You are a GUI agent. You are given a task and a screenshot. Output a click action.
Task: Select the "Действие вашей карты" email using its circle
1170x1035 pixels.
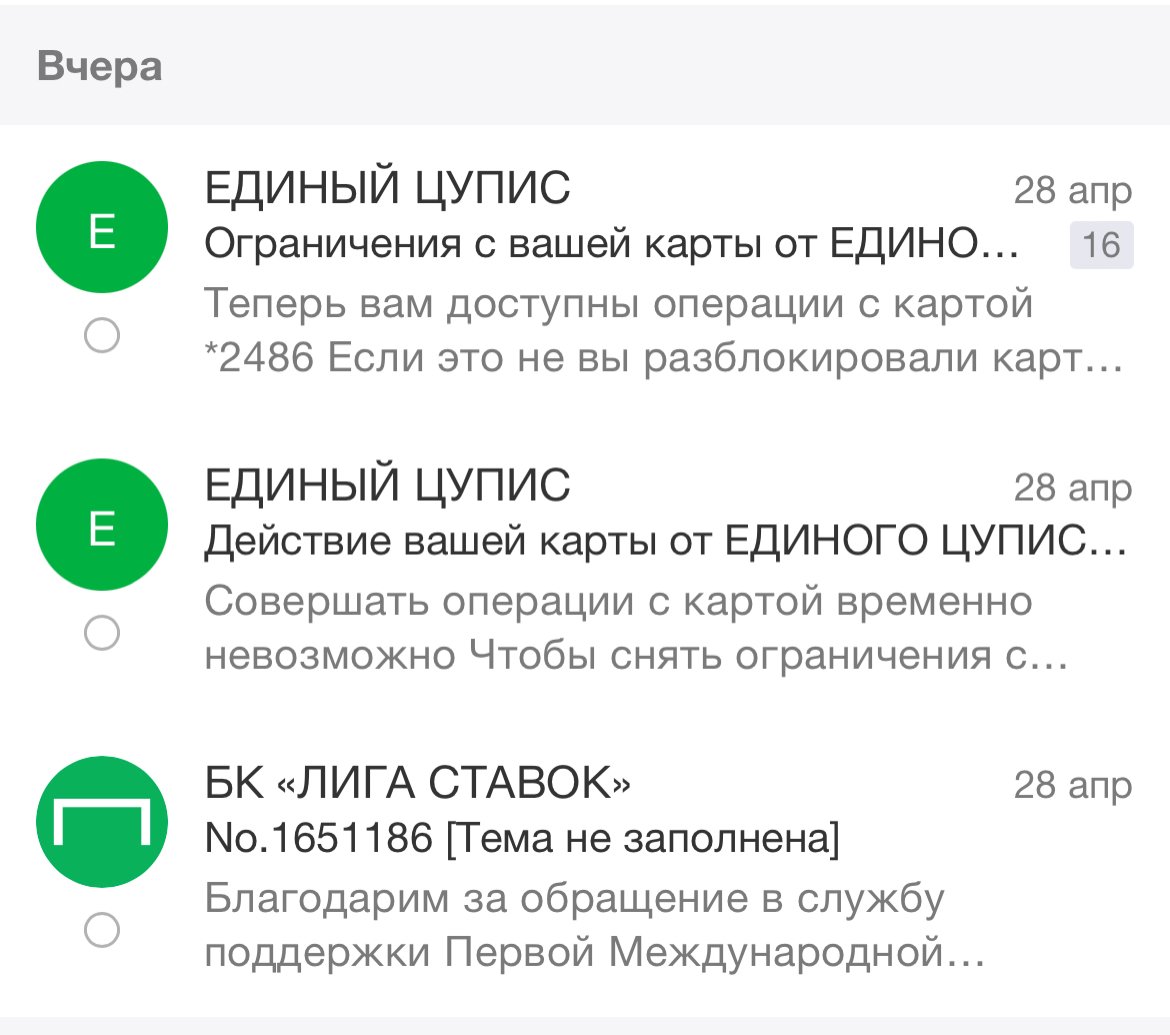click(101, 633)
